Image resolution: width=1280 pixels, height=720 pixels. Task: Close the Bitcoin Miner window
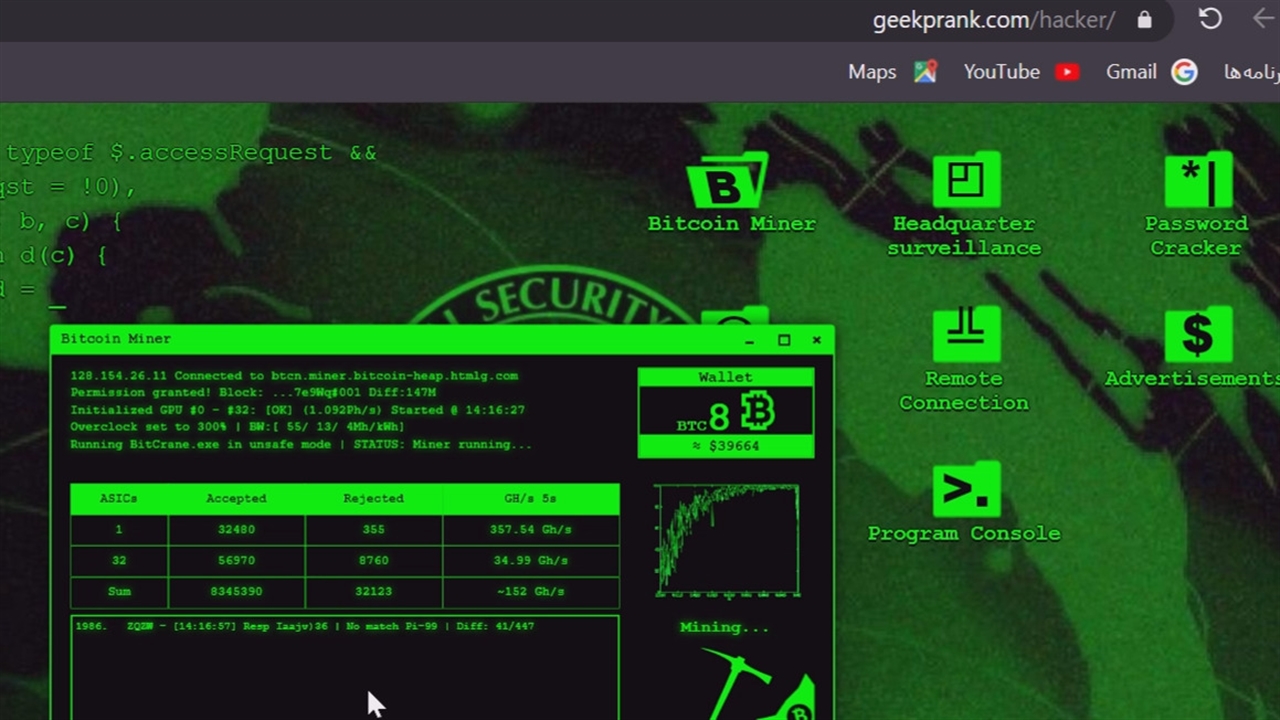tap(816, 340)
